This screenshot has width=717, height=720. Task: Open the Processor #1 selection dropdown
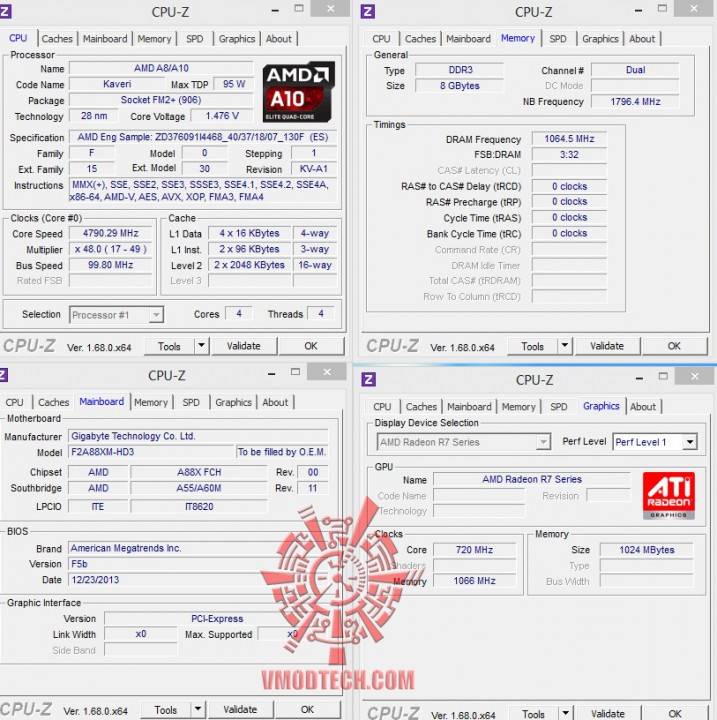116,315
